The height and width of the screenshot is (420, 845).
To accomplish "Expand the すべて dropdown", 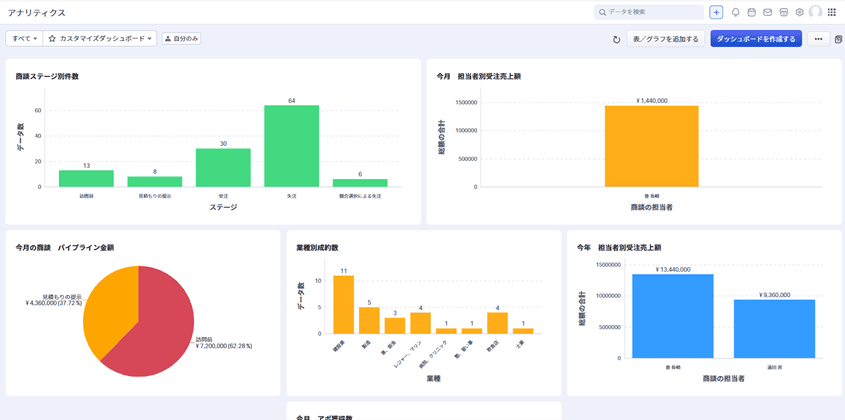I will tap(24, 39).
